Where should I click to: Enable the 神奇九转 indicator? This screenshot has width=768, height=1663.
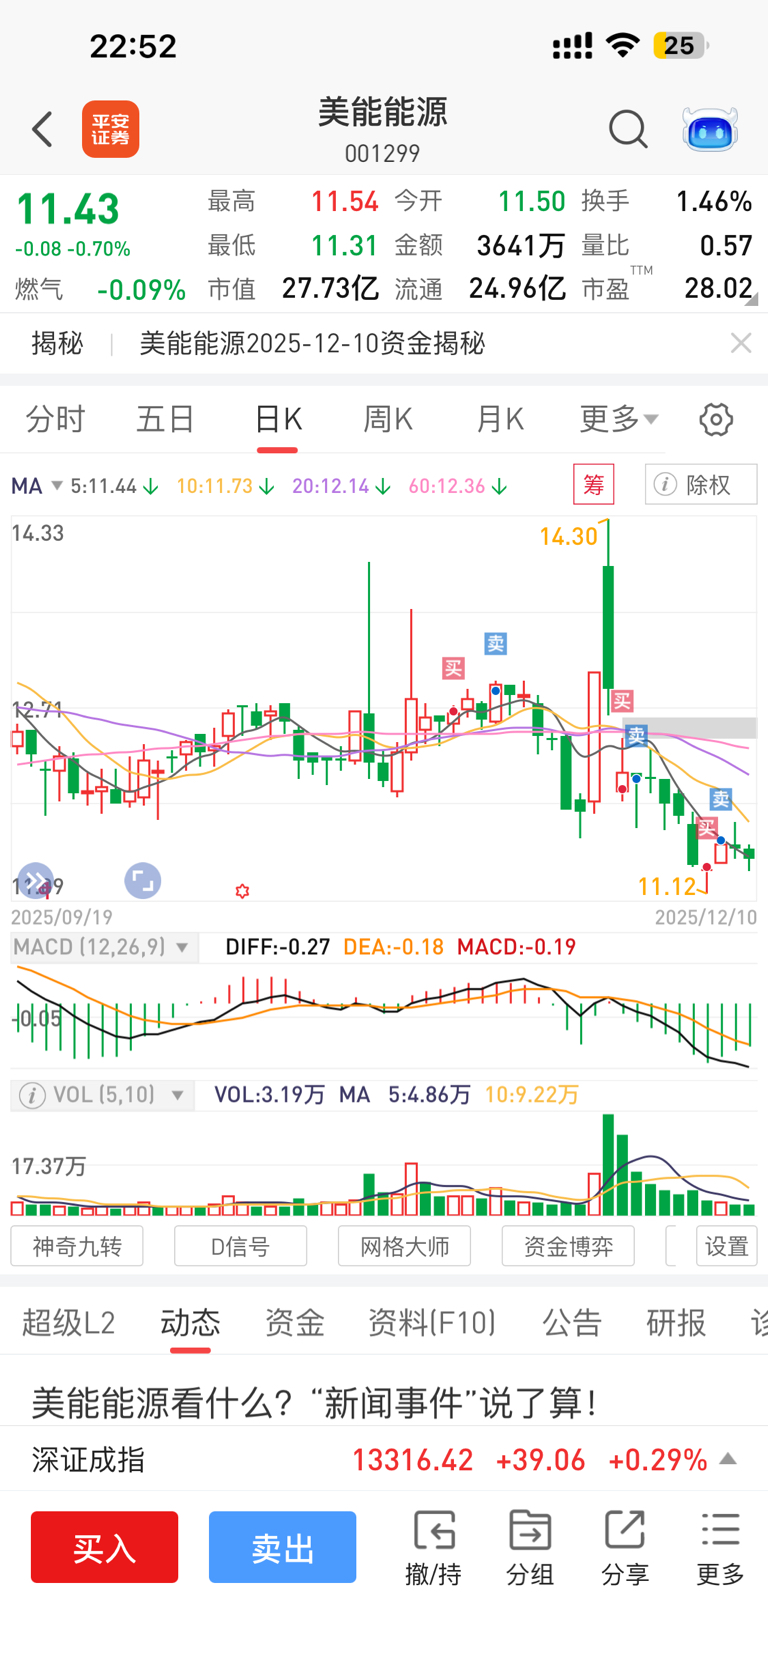77,1246
